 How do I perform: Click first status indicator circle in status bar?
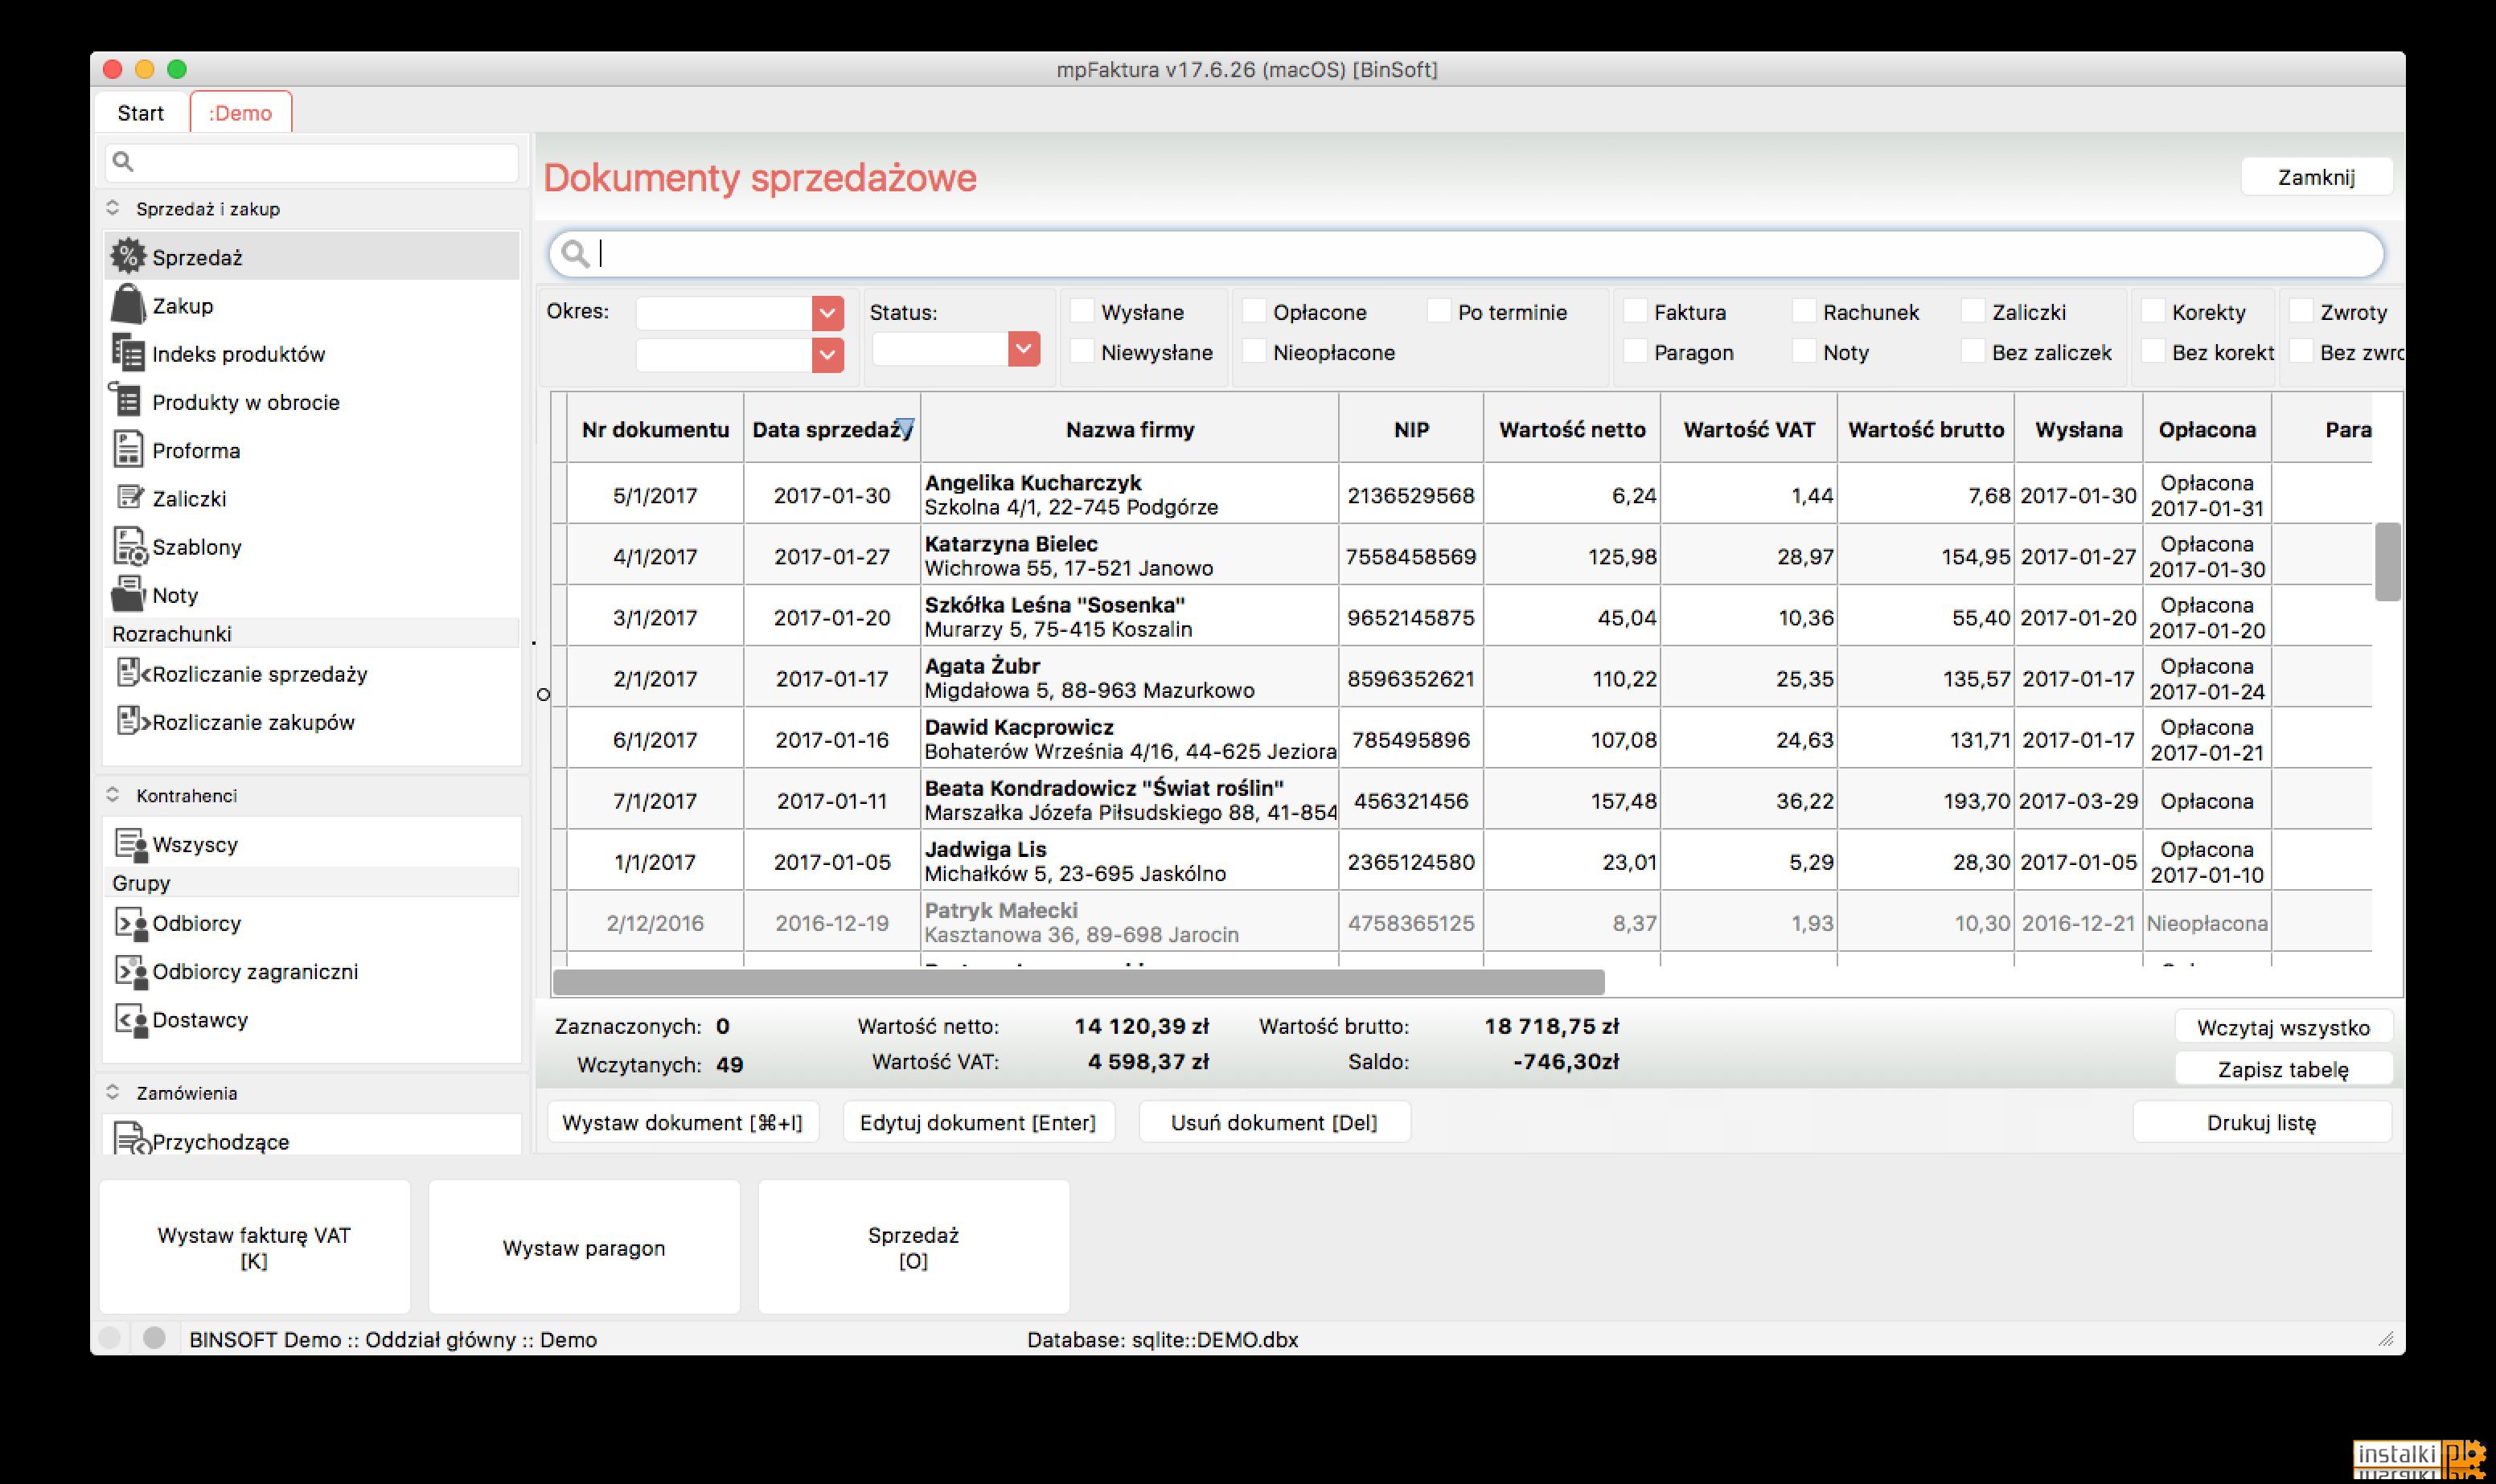(110, 1338)
